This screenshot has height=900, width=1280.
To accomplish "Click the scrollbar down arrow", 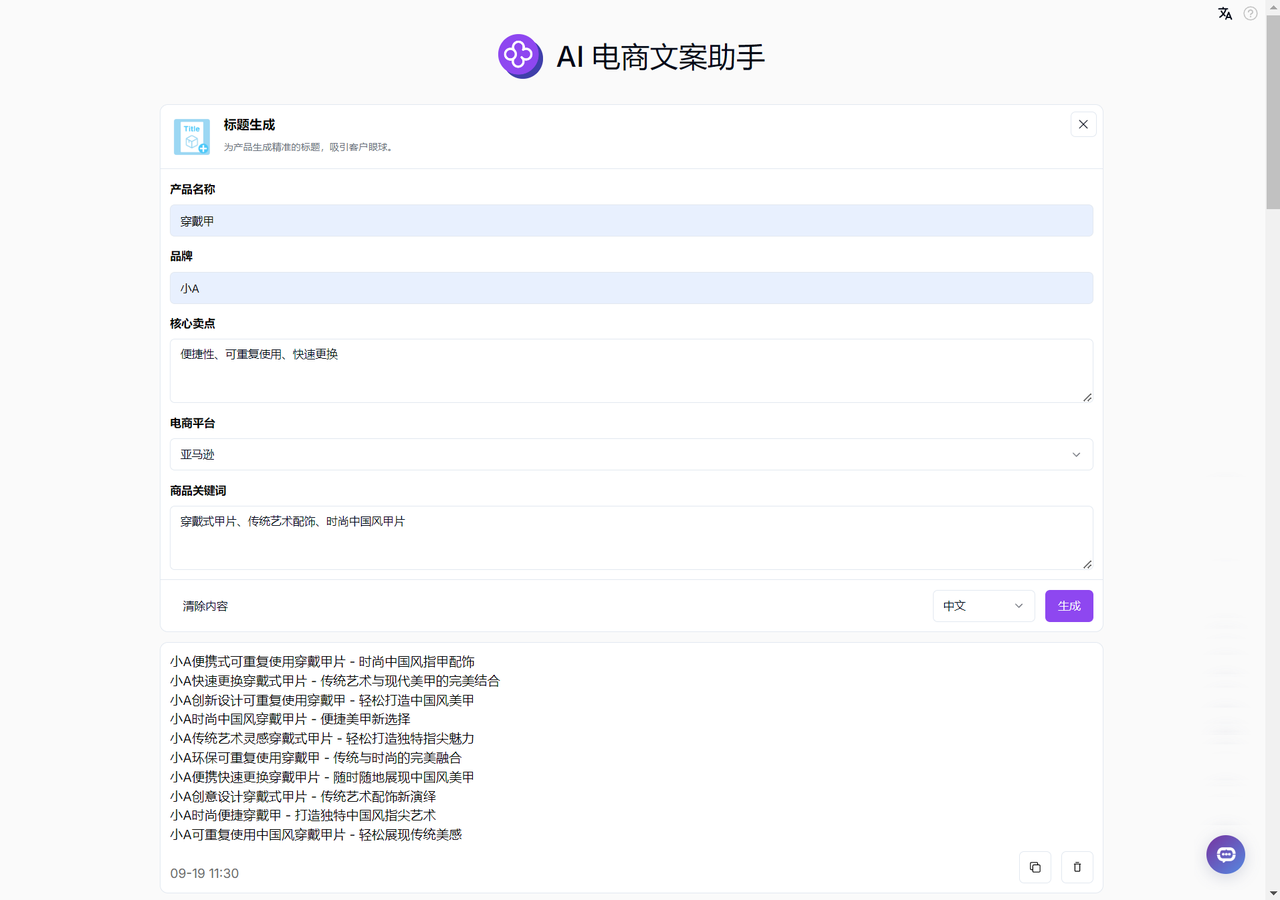I will point(1273,892).
